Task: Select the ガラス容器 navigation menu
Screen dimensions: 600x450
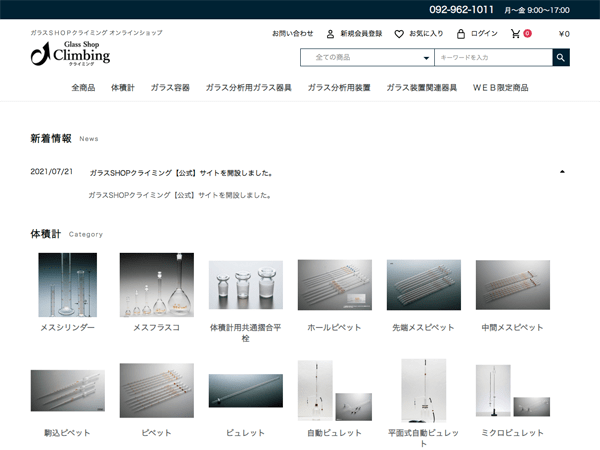Action: coord(170,88)
